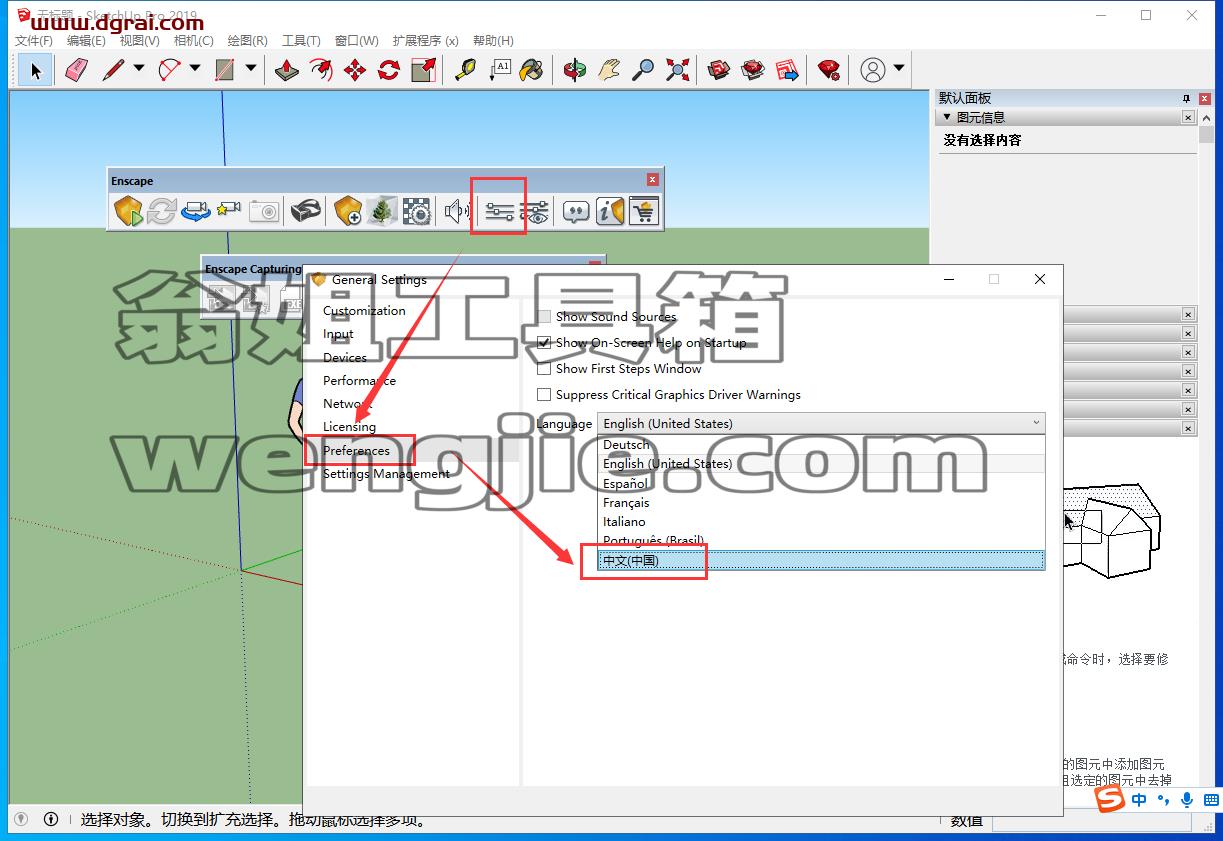Choose Deutsch from language list
Viewport: 1223px width, 841px height.
[x=821, y=445]
